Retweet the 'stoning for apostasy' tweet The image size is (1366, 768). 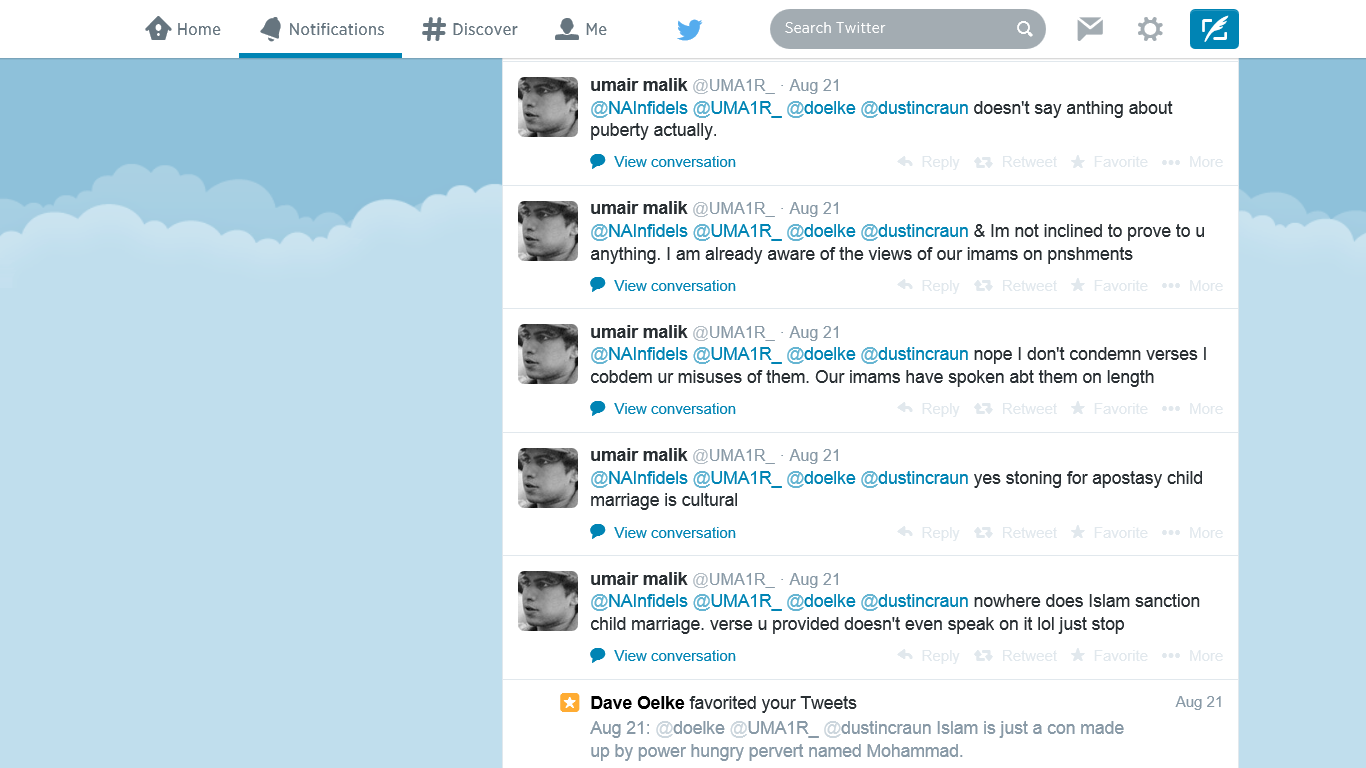coord(1015,533)
